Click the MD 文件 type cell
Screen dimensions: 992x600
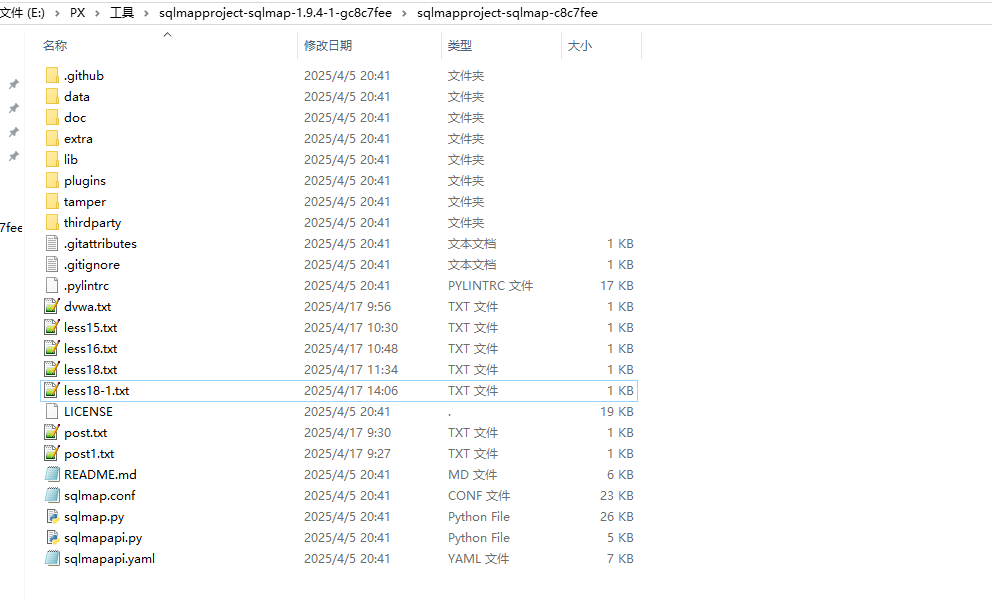tap(472, 475)
